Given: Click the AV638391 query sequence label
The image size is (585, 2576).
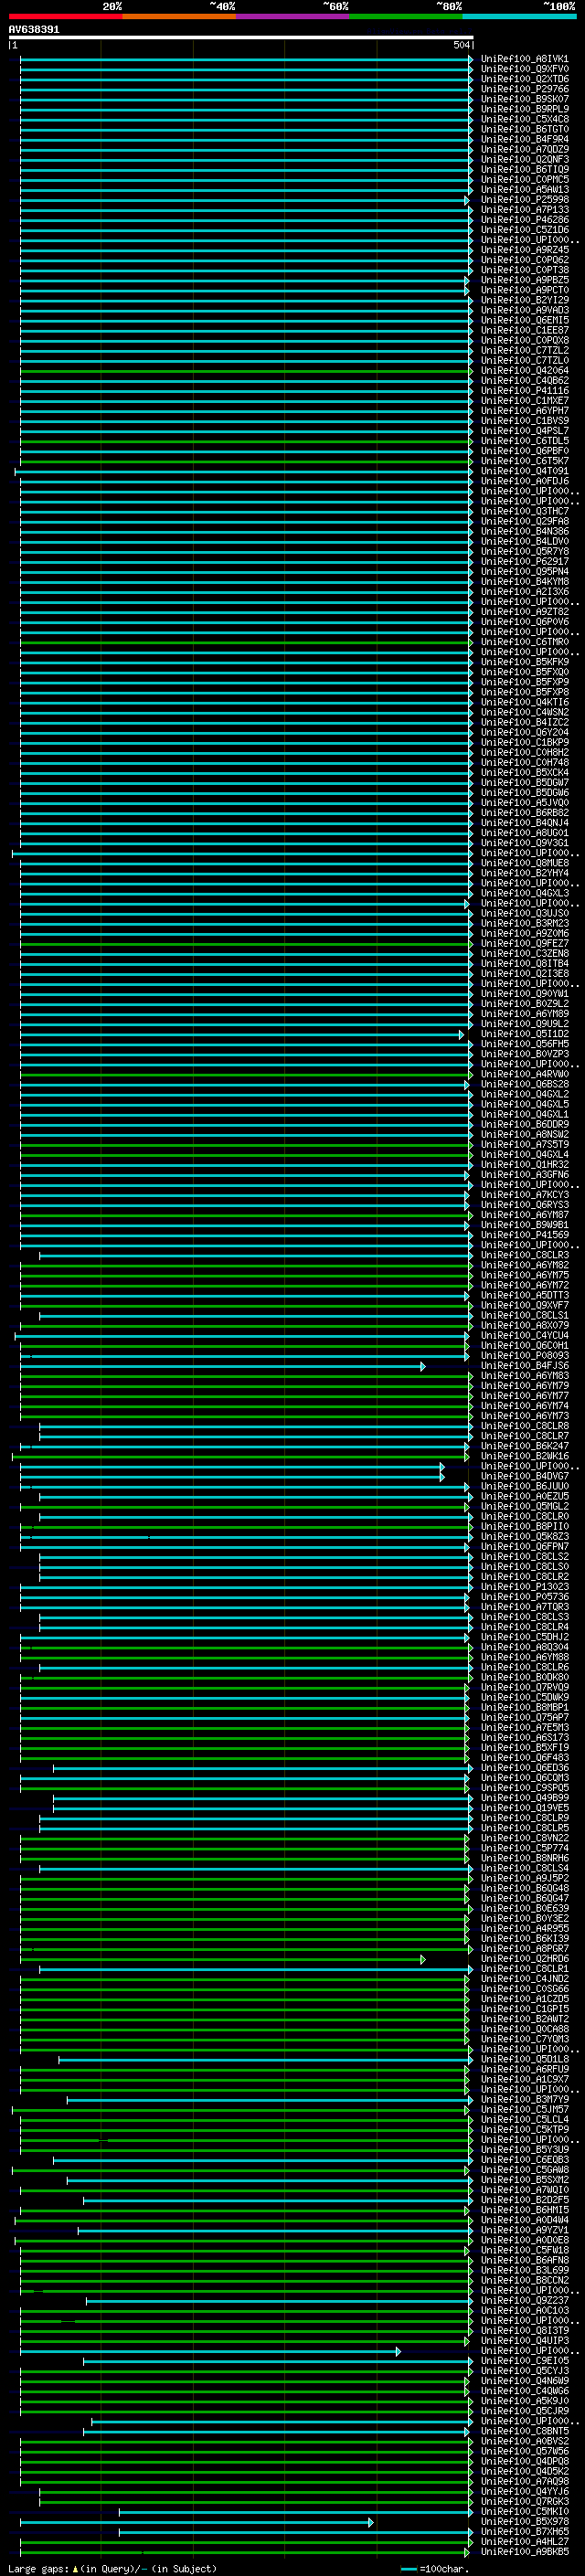Looking at the screenshot, I should (x=34, y=30).
